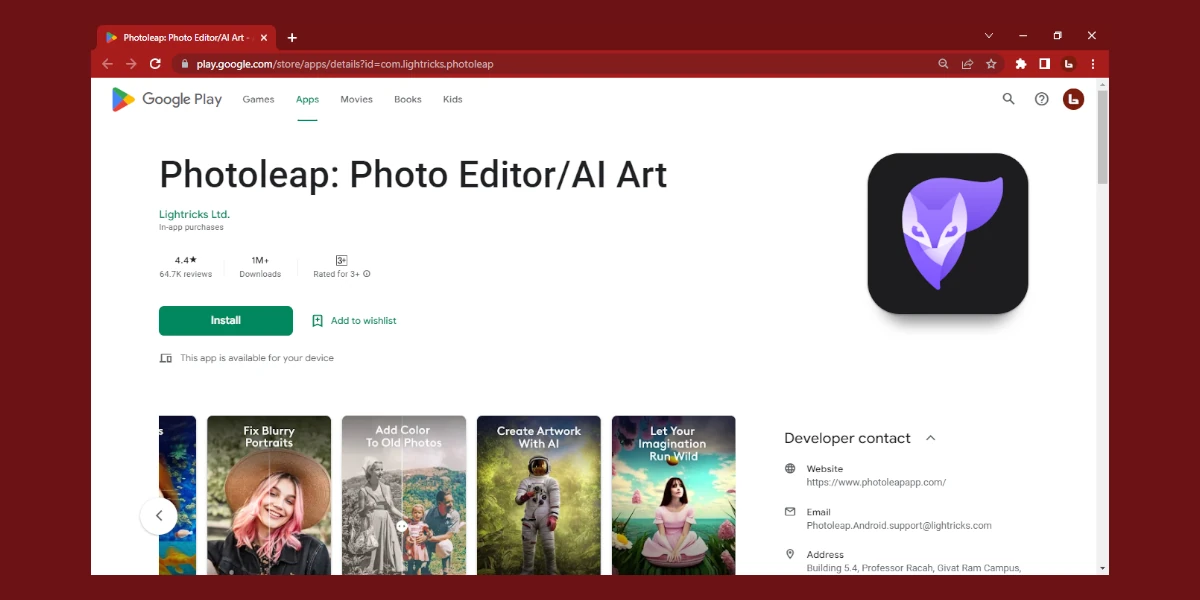Switch to the Movies tab

356,99
